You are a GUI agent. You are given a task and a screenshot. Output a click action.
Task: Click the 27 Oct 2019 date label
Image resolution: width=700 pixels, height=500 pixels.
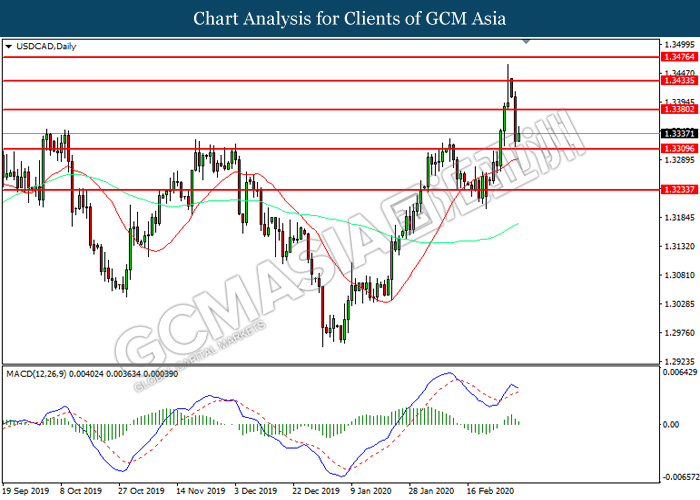(x=141, y=491)
